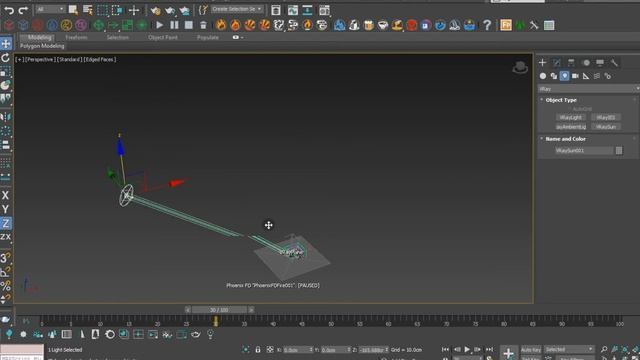The image size is (640, 360).
Task: Switch to the Motion panel tab
Action: pos(586,62)
